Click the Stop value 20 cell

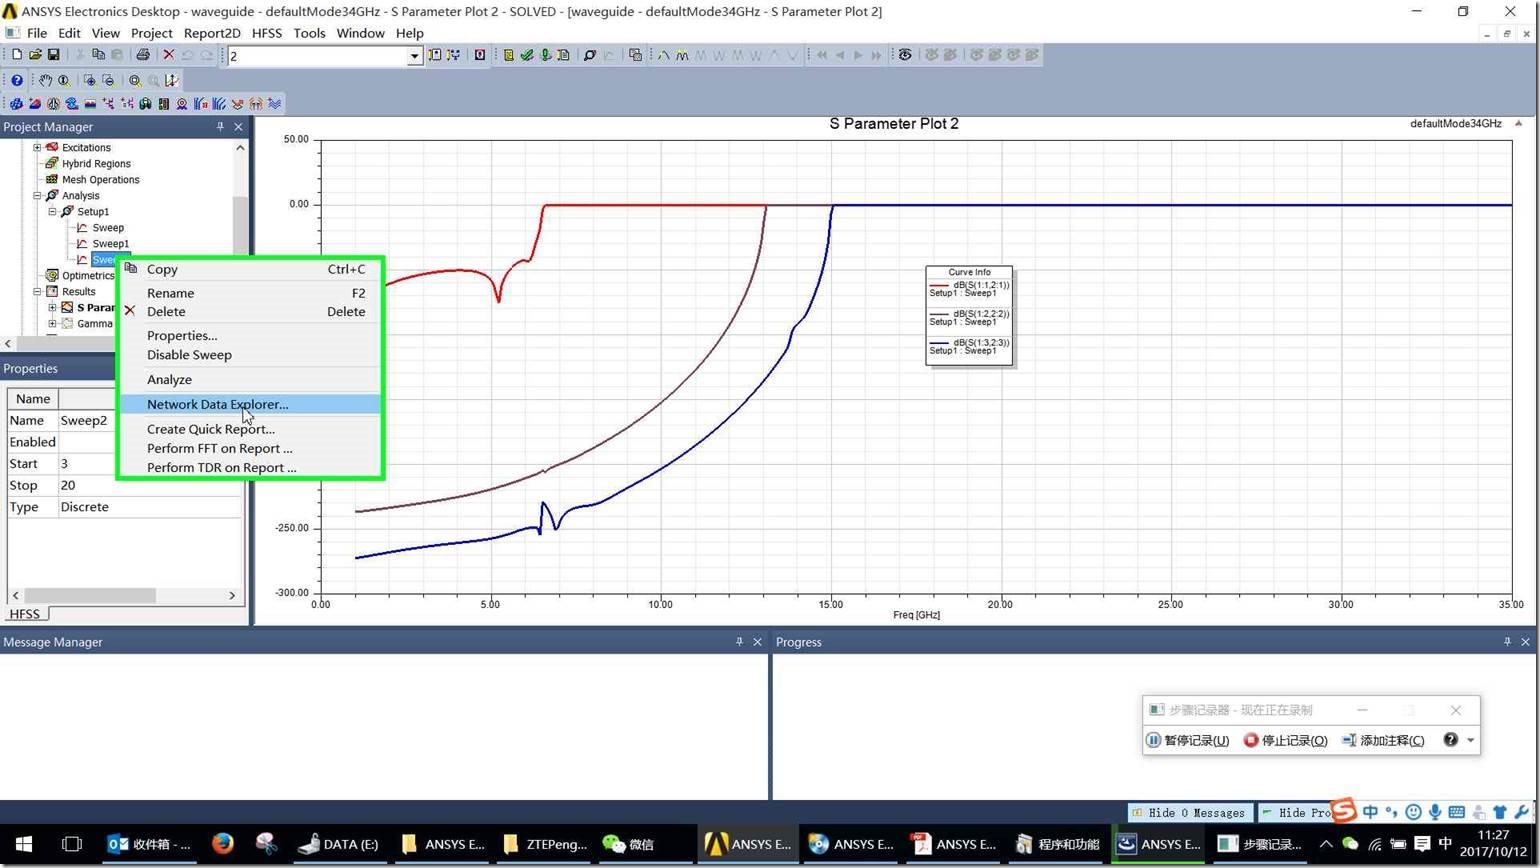150,485
